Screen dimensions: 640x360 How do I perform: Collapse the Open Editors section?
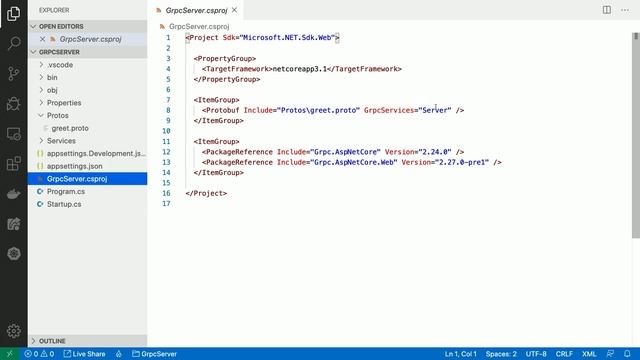(87, 26)
